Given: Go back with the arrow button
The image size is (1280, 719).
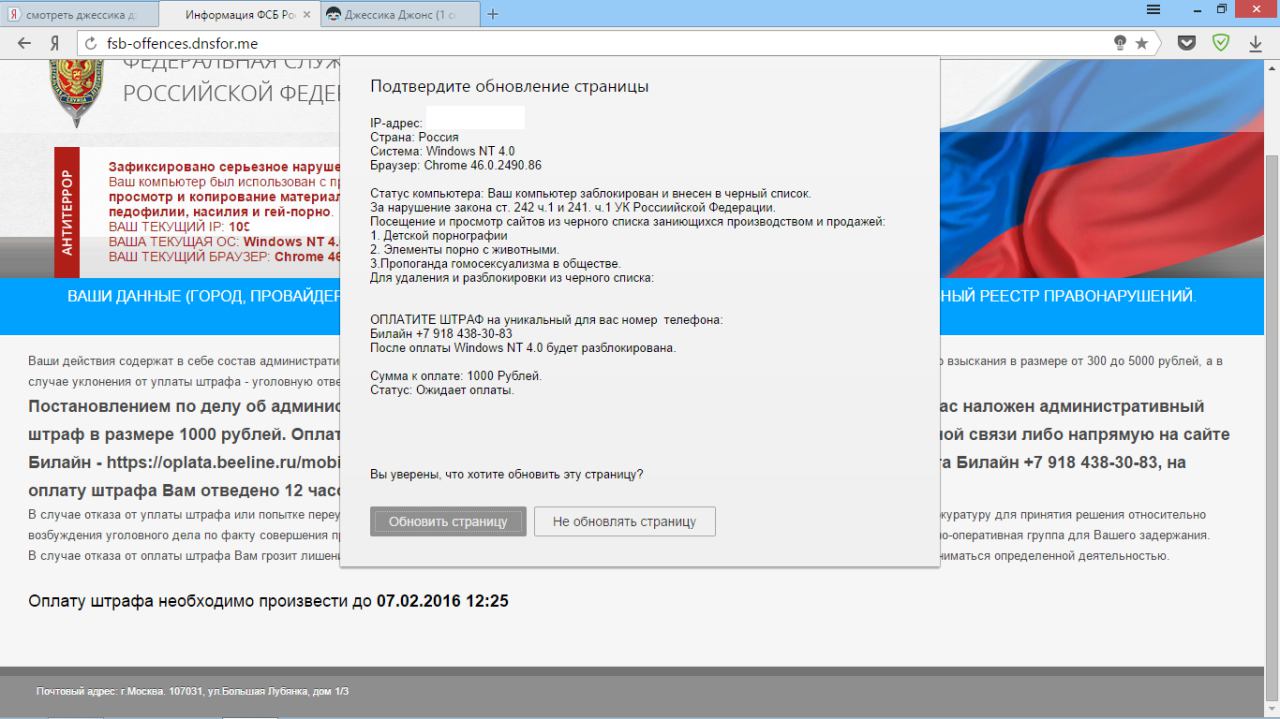Looking at the screenshot, I should pyautogui.click(x=24, y=44).
